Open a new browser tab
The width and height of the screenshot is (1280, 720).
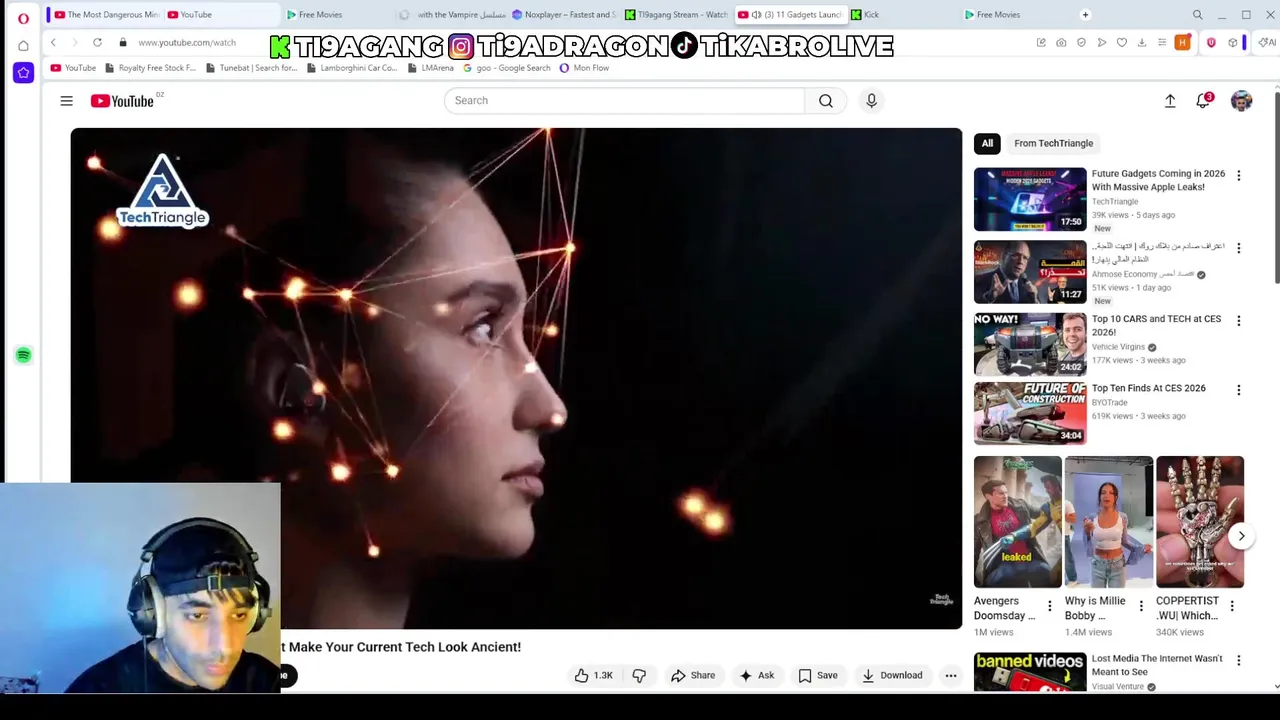pyautogui.click(x=1085, y=15)
